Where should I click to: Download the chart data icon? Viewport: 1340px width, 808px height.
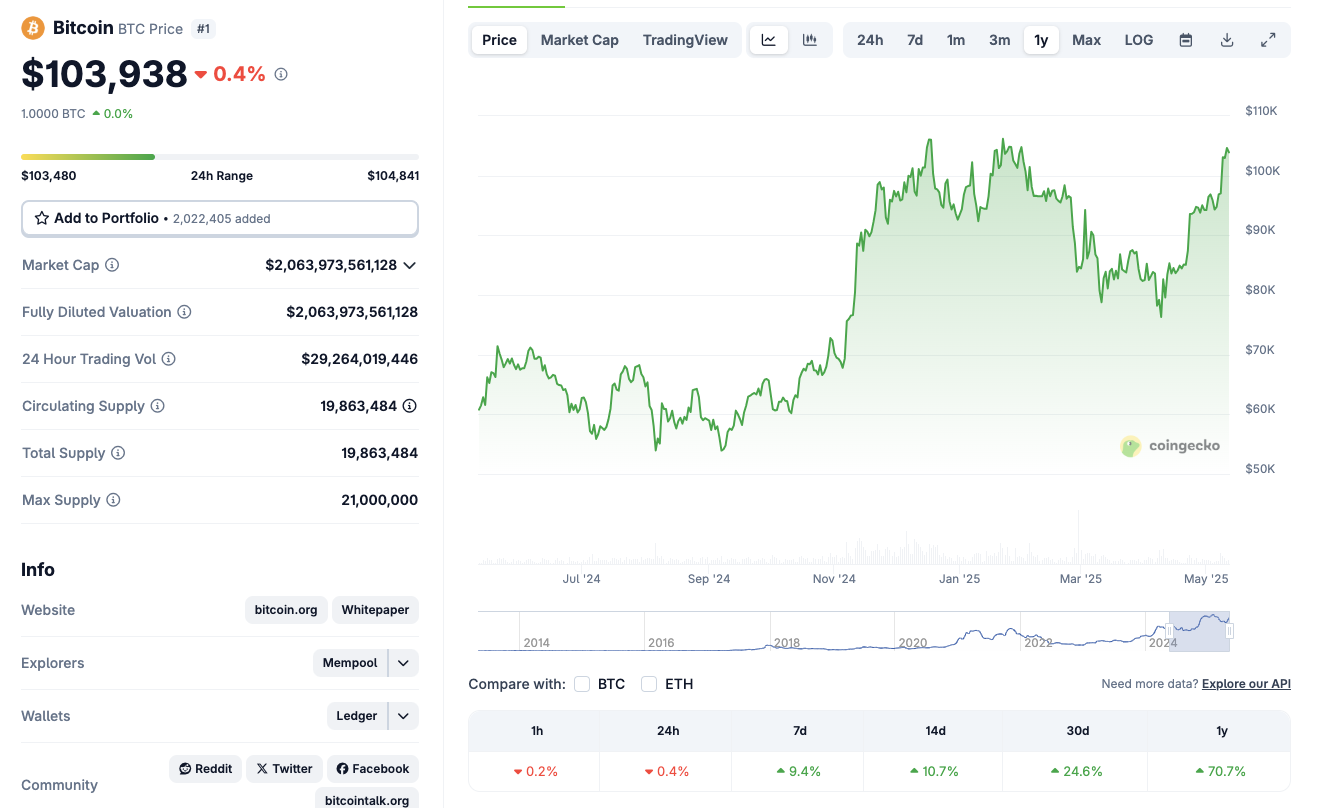(1227, 40)
